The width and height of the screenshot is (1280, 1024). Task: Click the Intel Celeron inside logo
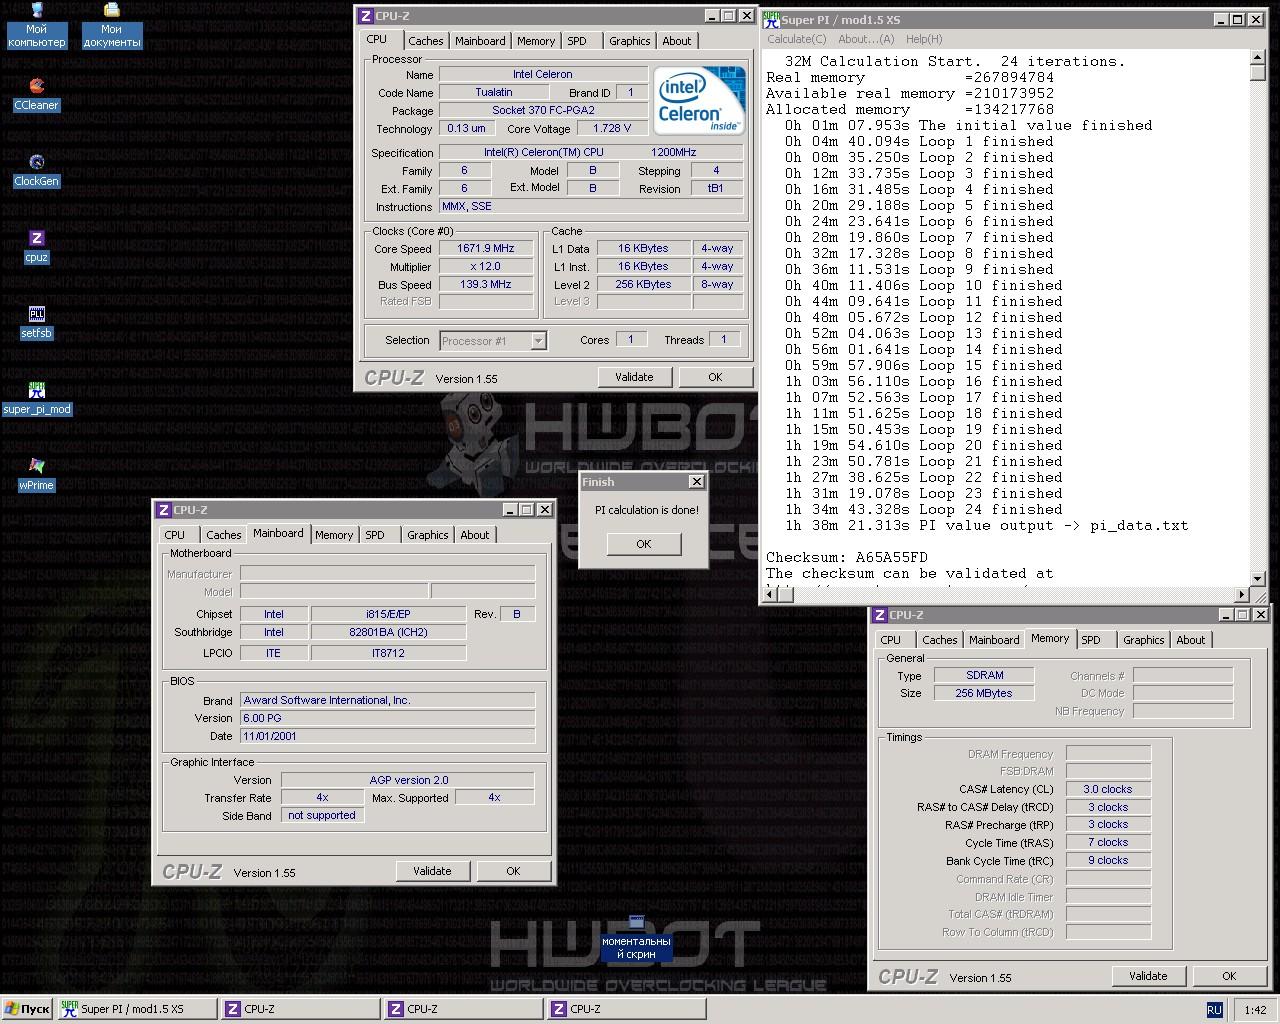pyautogui.click(x=700, y=100)
